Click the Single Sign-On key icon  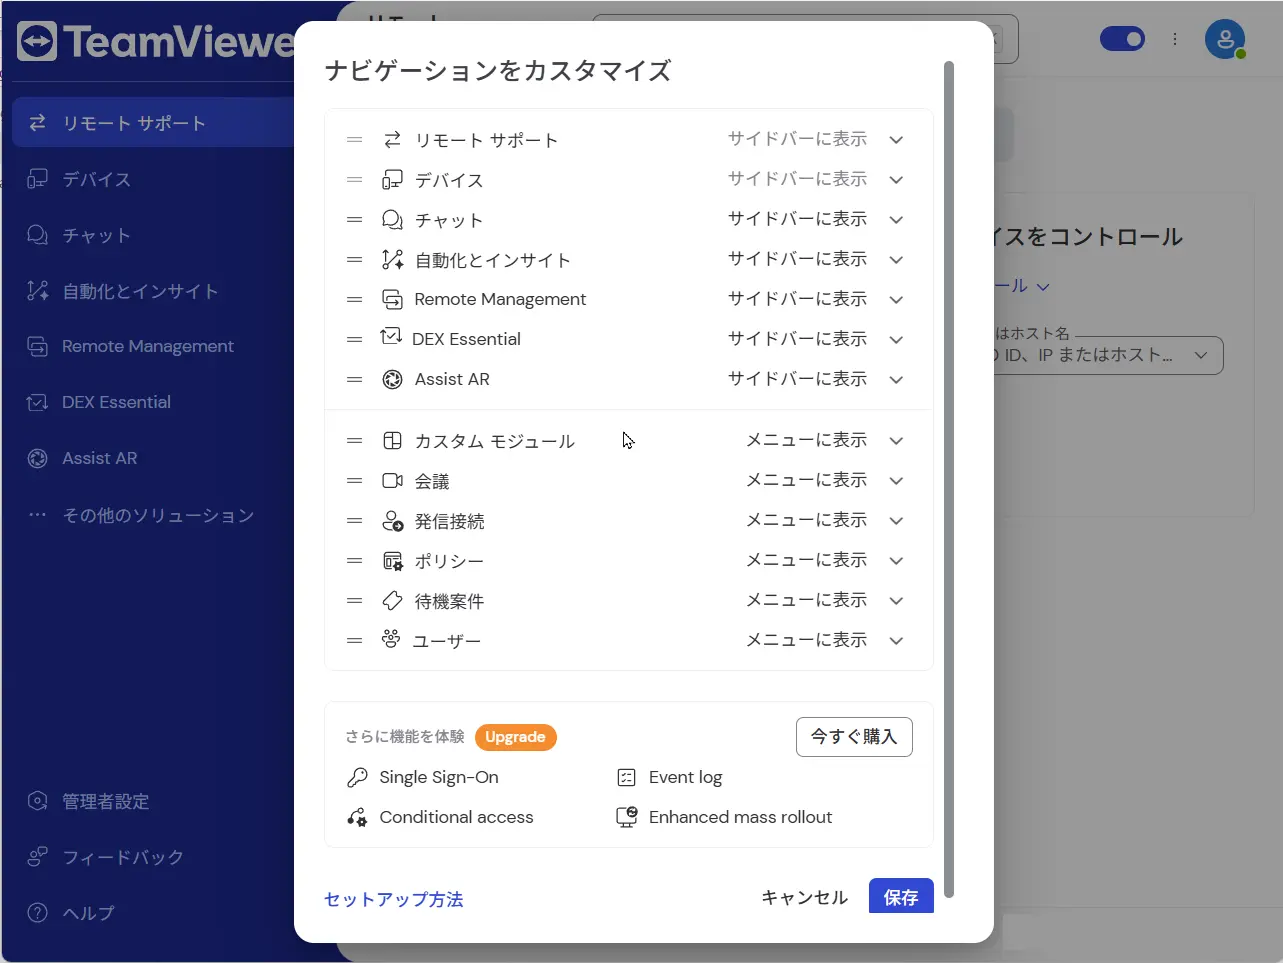(x=357, y=777)
